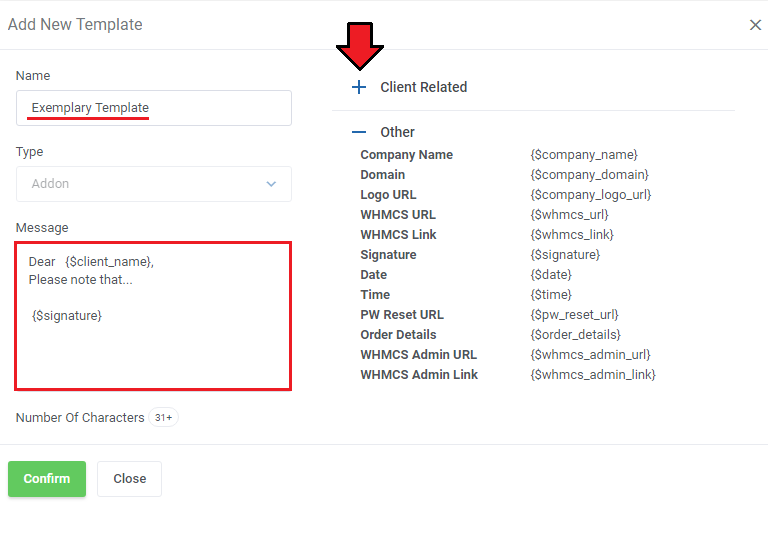Viewport: 768px width, 544px height.
Task: Click the 31+ character count badge
Action: tap(163, 418)
